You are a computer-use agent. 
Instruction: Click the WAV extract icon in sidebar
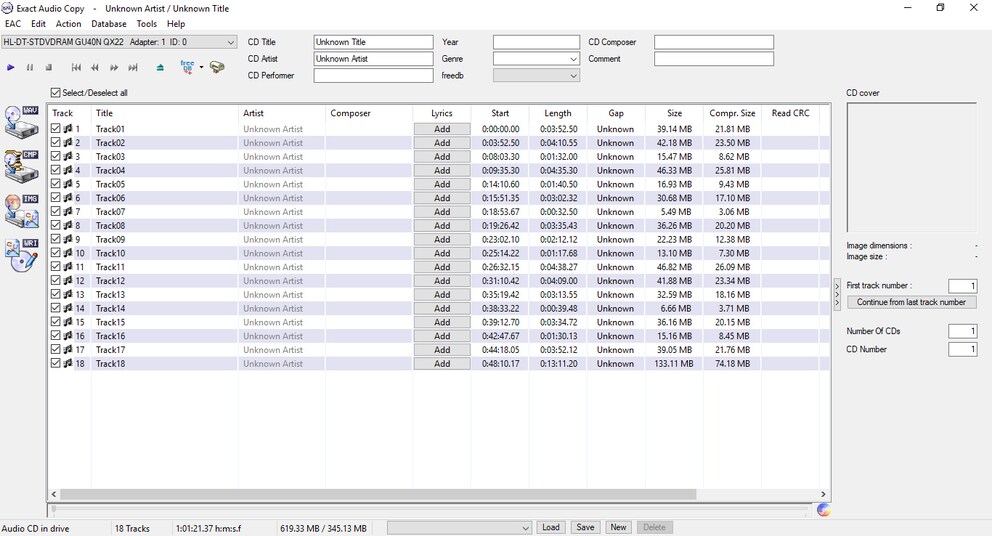tap(22, 122)
